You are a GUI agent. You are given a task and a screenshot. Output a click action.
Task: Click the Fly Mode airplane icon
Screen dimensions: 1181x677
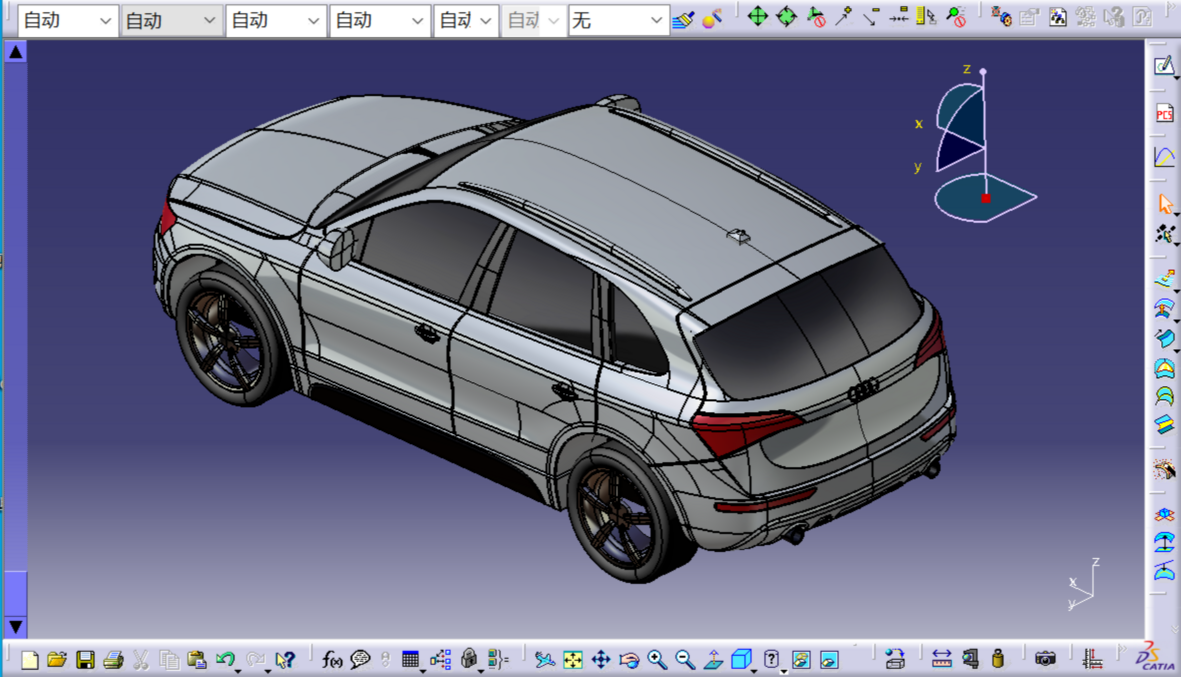point(544,659)
